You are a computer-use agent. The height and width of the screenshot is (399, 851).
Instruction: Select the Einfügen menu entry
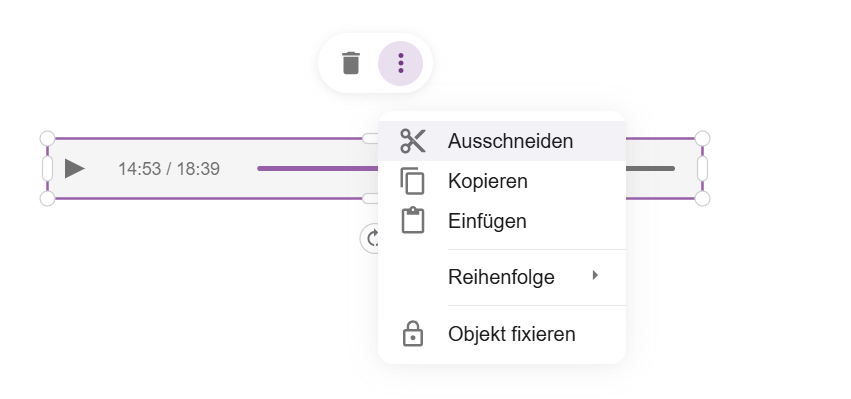click(502, 221)
